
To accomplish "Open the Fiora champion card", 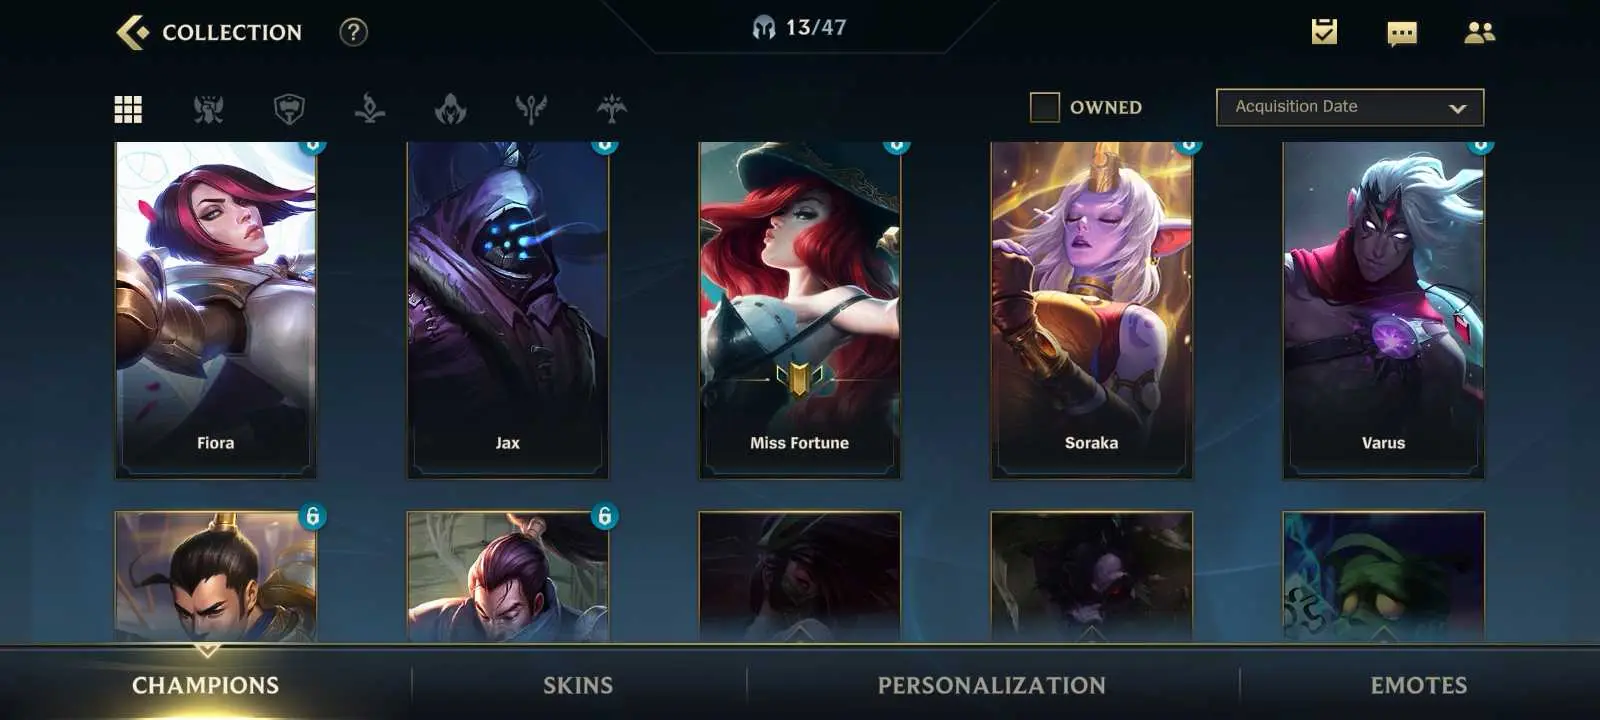I will point(215,310).
